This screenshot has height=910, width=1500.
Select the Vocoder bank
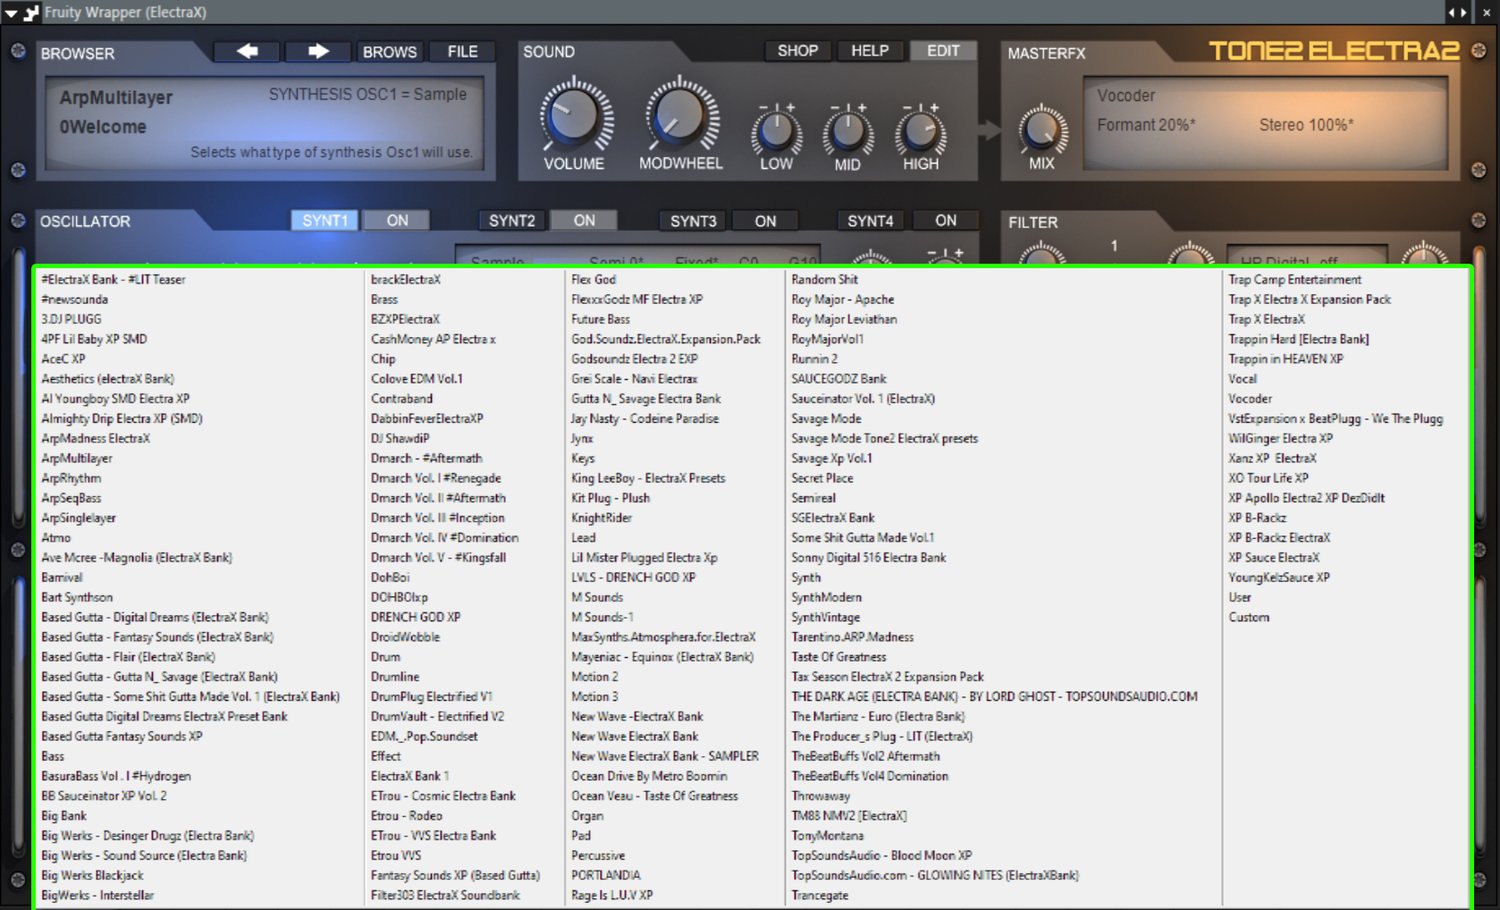point(1250,399)
